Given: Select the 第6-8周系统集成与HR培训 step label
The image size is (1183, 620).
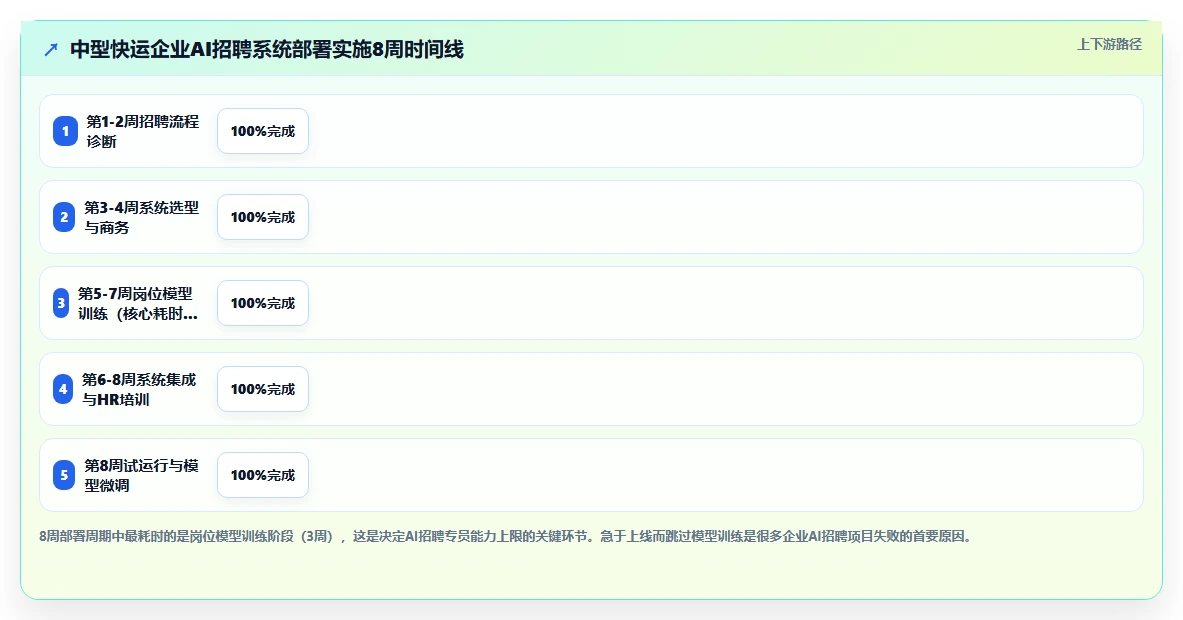Looking at the screenshot, I should click(140, 389).
